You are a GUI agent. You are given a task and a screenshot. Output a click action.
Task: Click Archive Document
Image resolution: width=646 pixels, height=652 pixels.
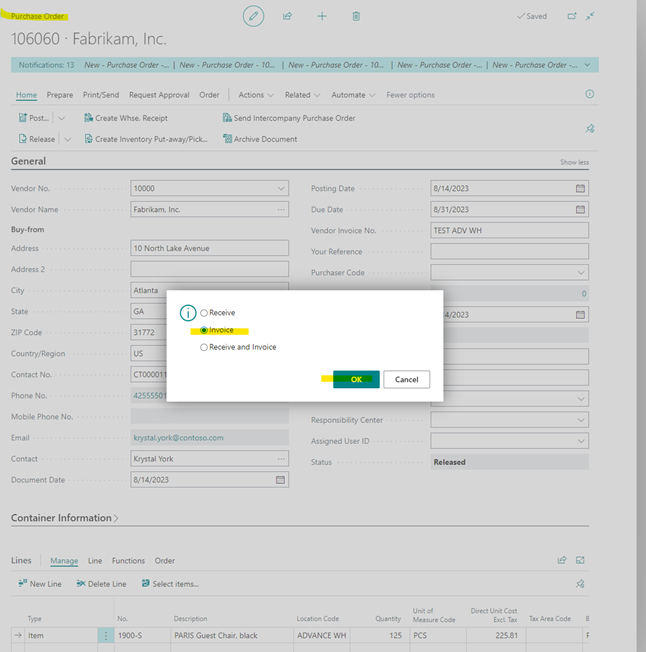260,139
